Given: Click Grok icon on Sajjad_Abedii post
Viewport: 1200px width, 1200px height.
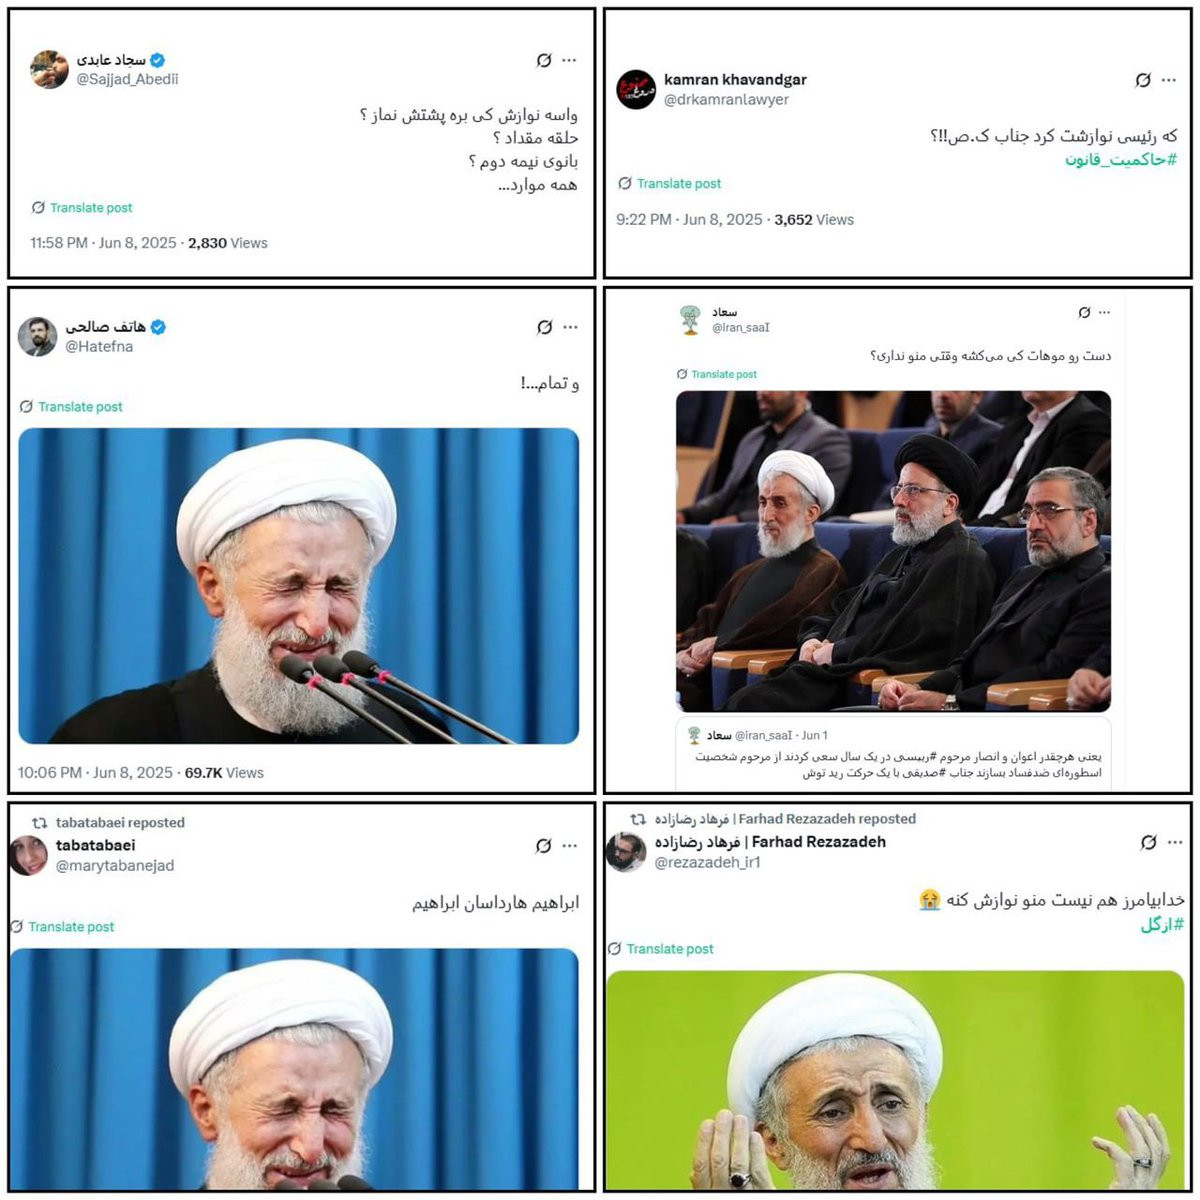Looking at the screenshot, I should click(x=544, y=61).
